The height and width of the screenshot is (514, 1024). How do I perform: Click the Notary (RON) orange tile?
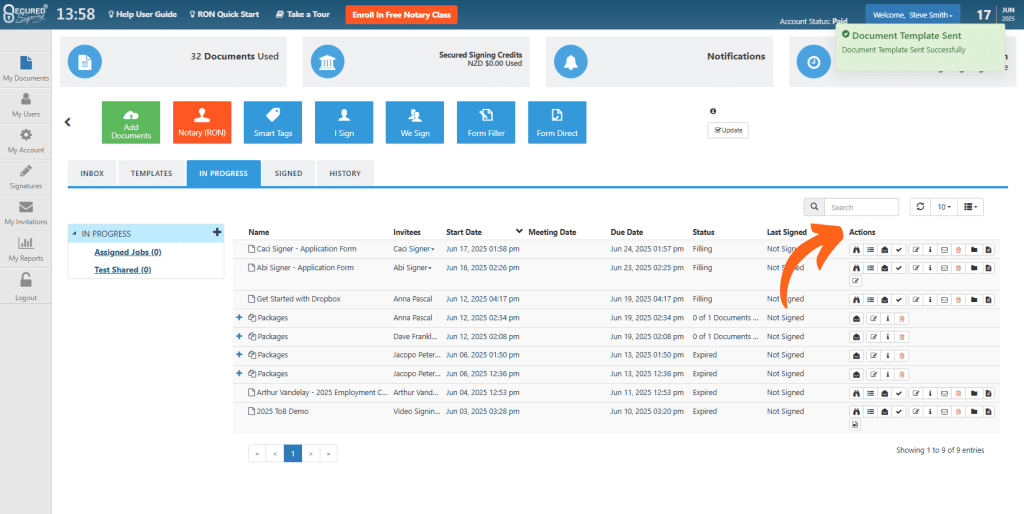point(202,122)
